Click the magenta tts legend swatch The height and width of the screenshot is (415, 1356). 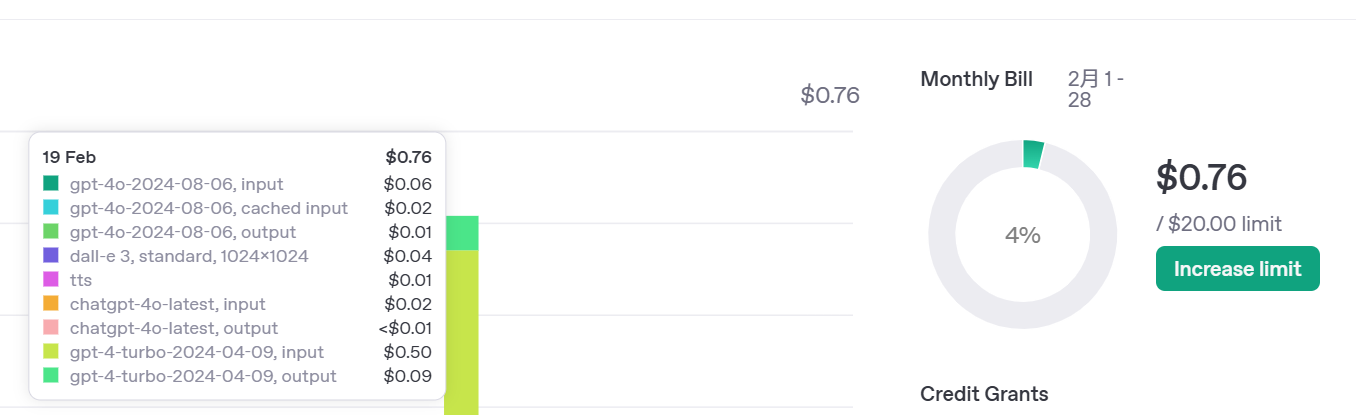click(x=51, y=280)
